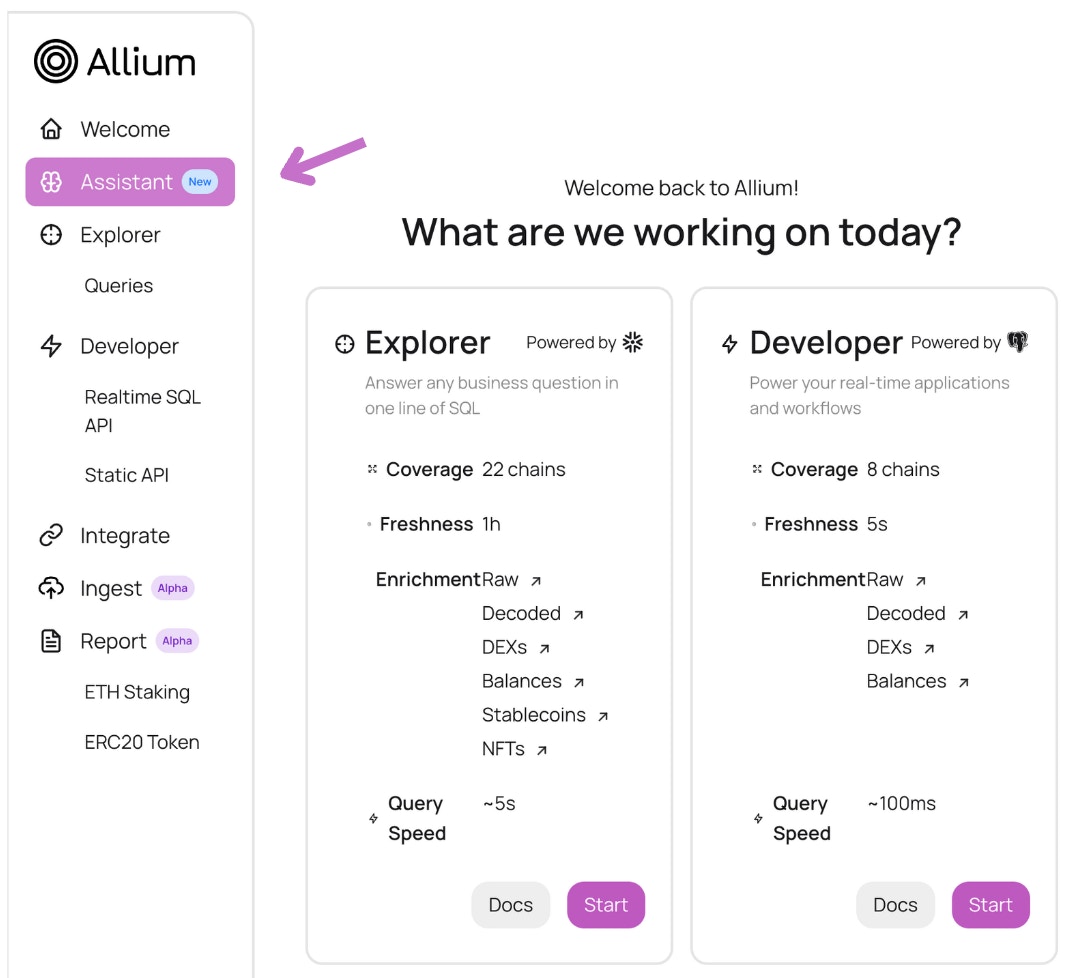Viewport: 1068px width, 978px height.
Task: Click the Ingest cloud upload icon
Action: point(51,588)
